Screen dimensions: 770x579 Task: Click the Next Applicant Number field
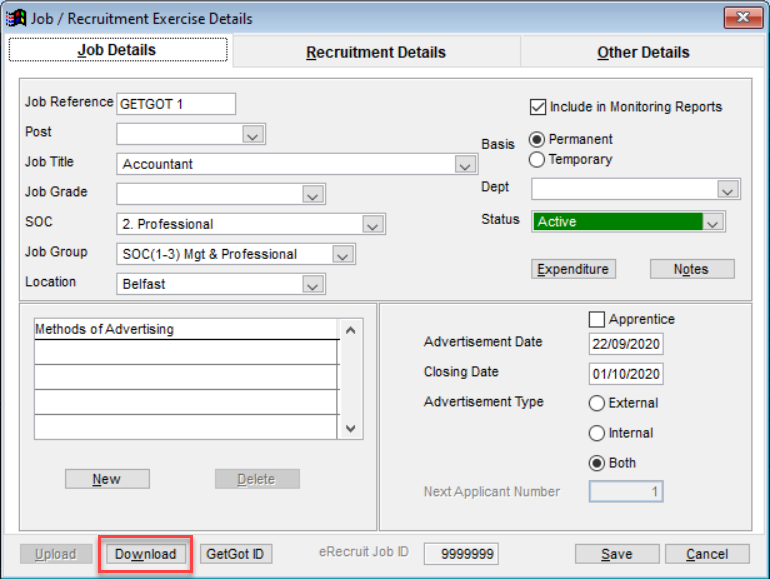(626, 491)
